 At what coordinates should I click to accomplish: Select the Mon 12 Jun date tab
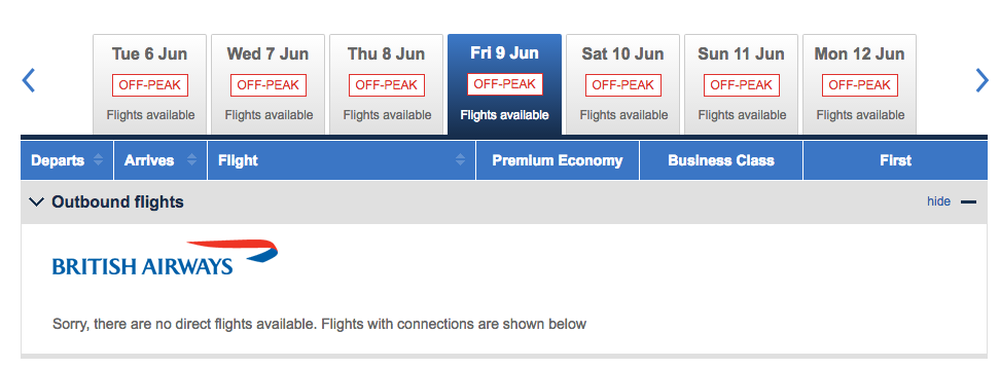[860, 84]
